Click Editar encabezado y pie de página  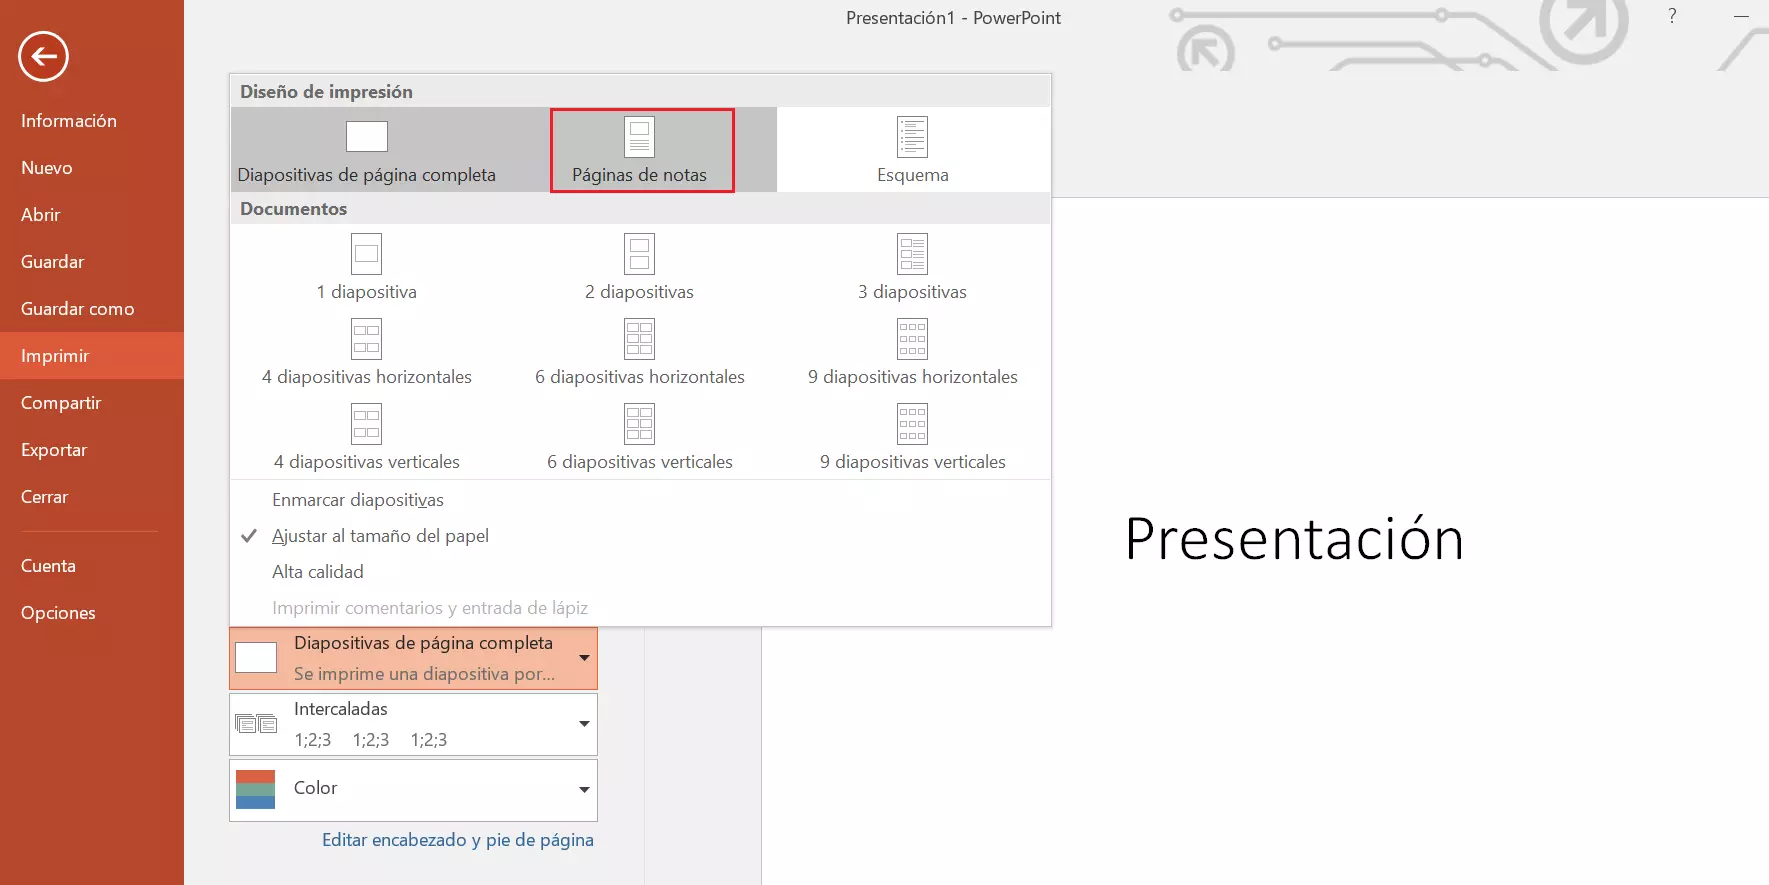pos(457,840)
